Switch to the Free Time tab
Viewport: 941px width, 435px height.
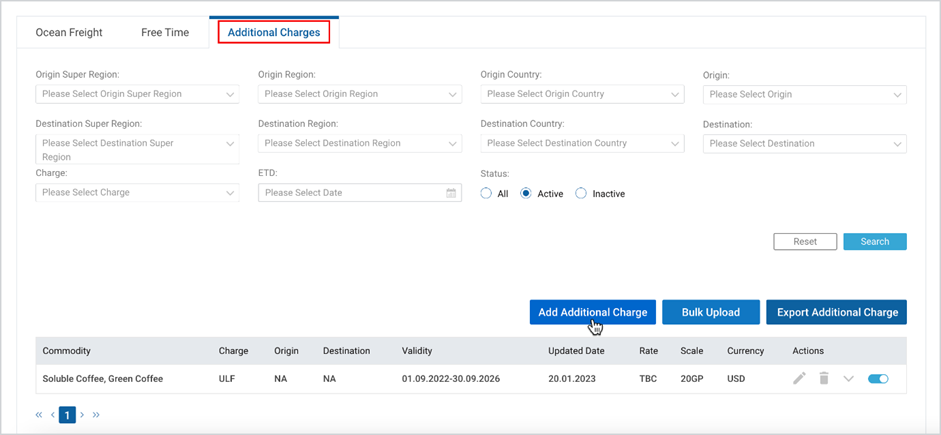click(165, 32)
